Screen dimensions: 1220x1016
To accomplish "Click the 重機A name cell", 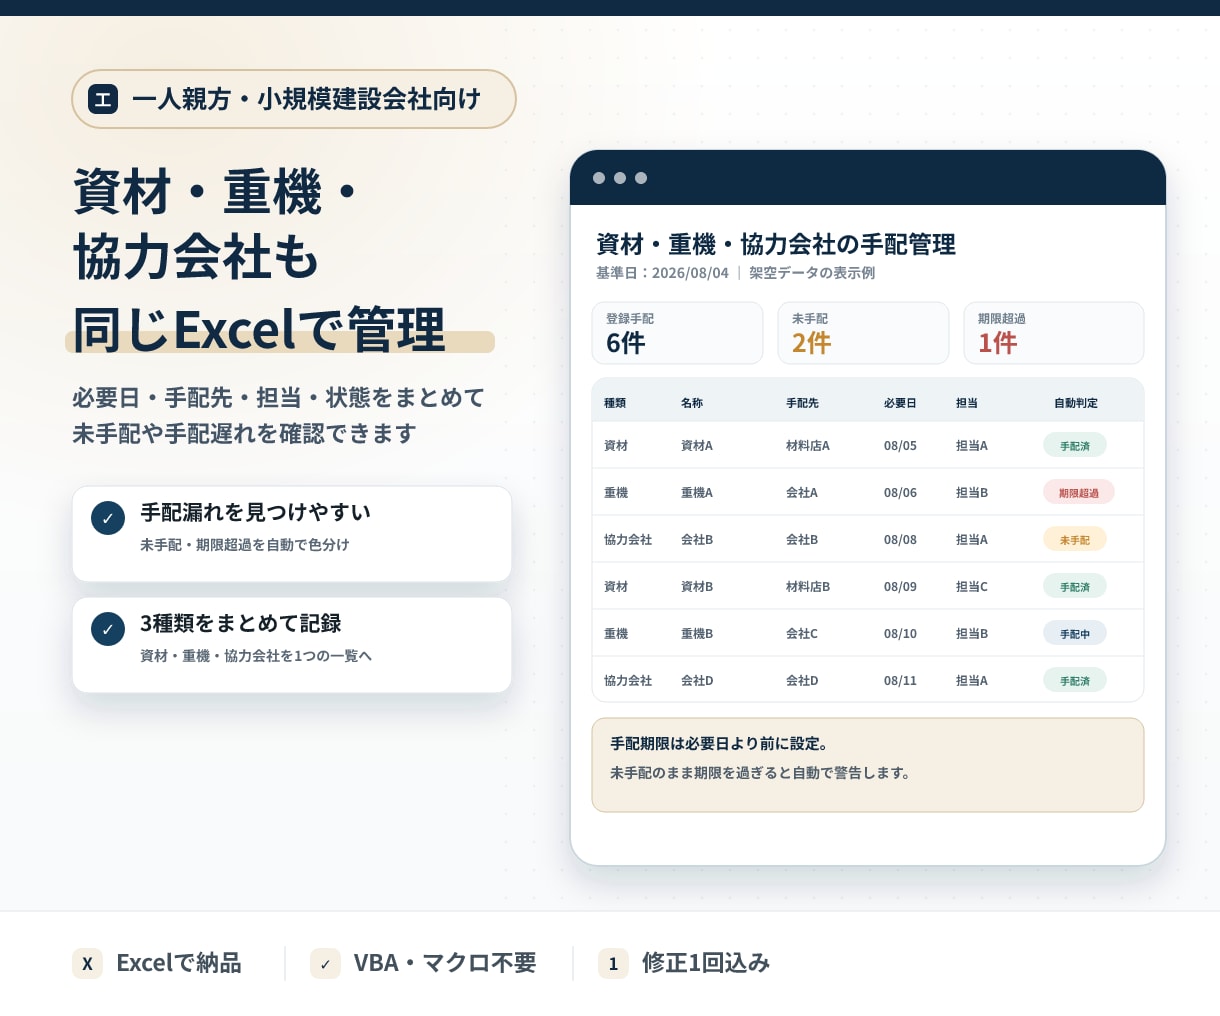I will (697, 493).
